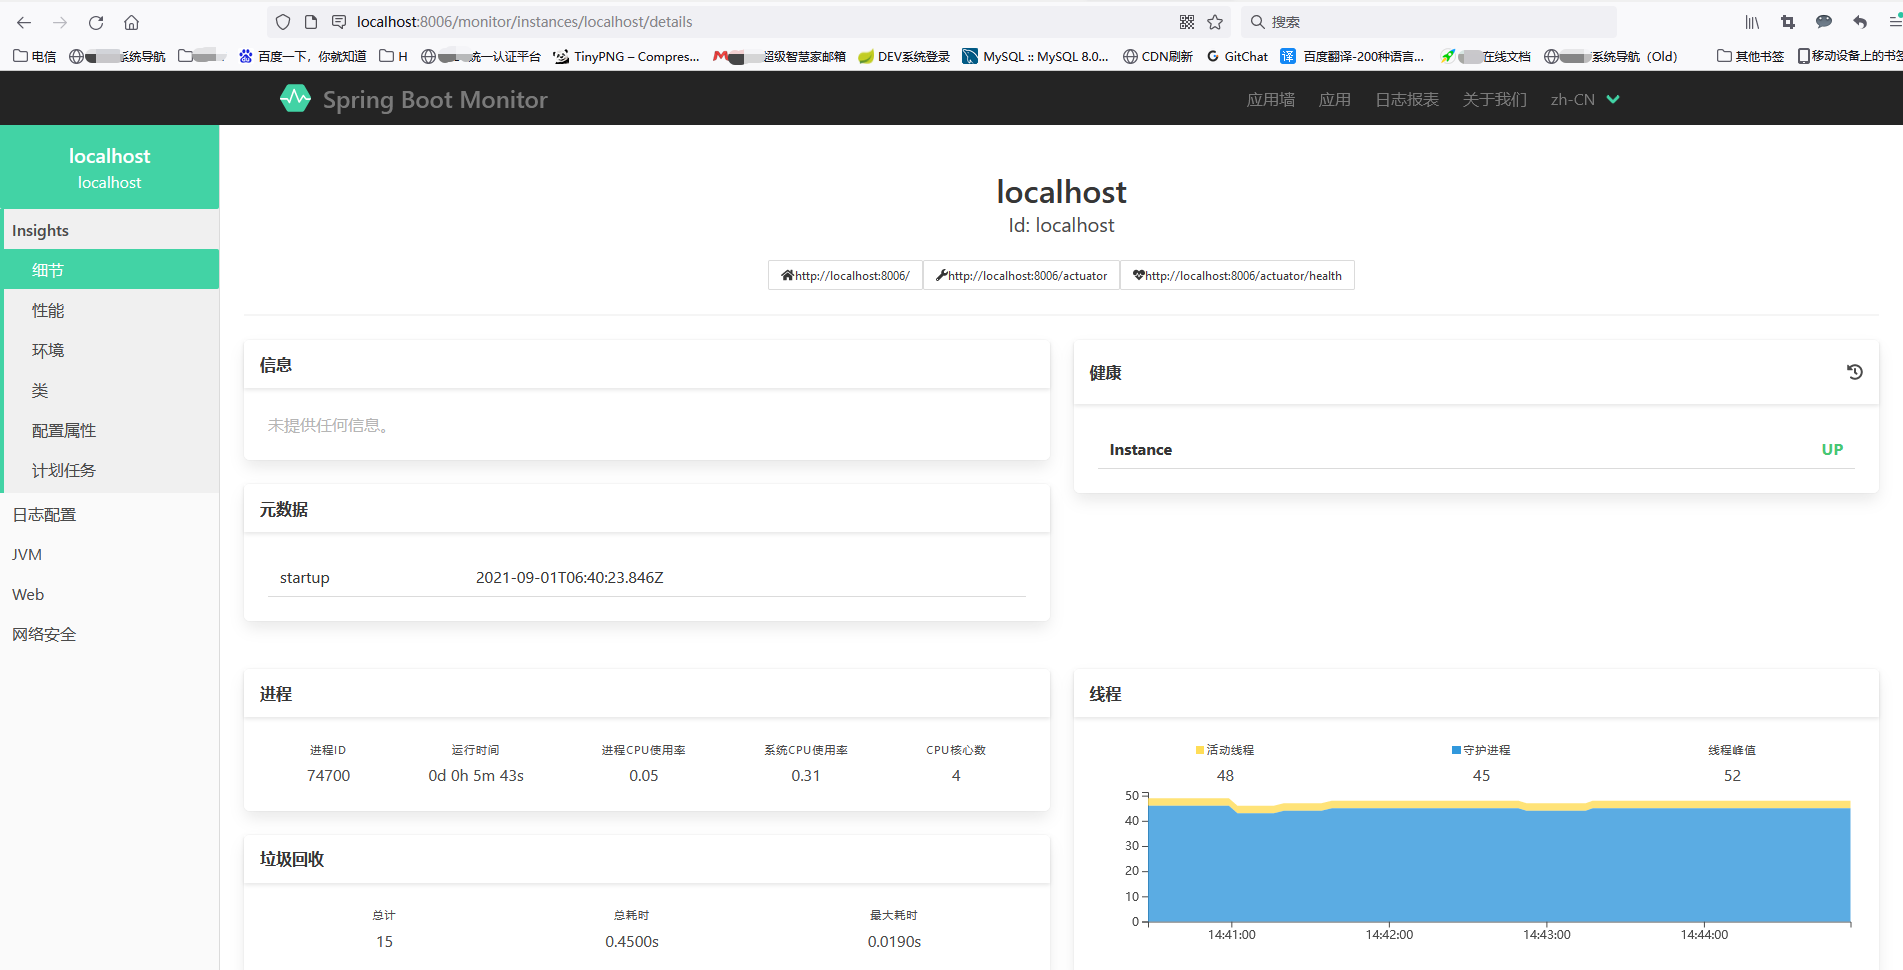Toggle the 线程峰值 legend in the thread chart
The image size is (1903, 970).
[x=1731, y=749]
